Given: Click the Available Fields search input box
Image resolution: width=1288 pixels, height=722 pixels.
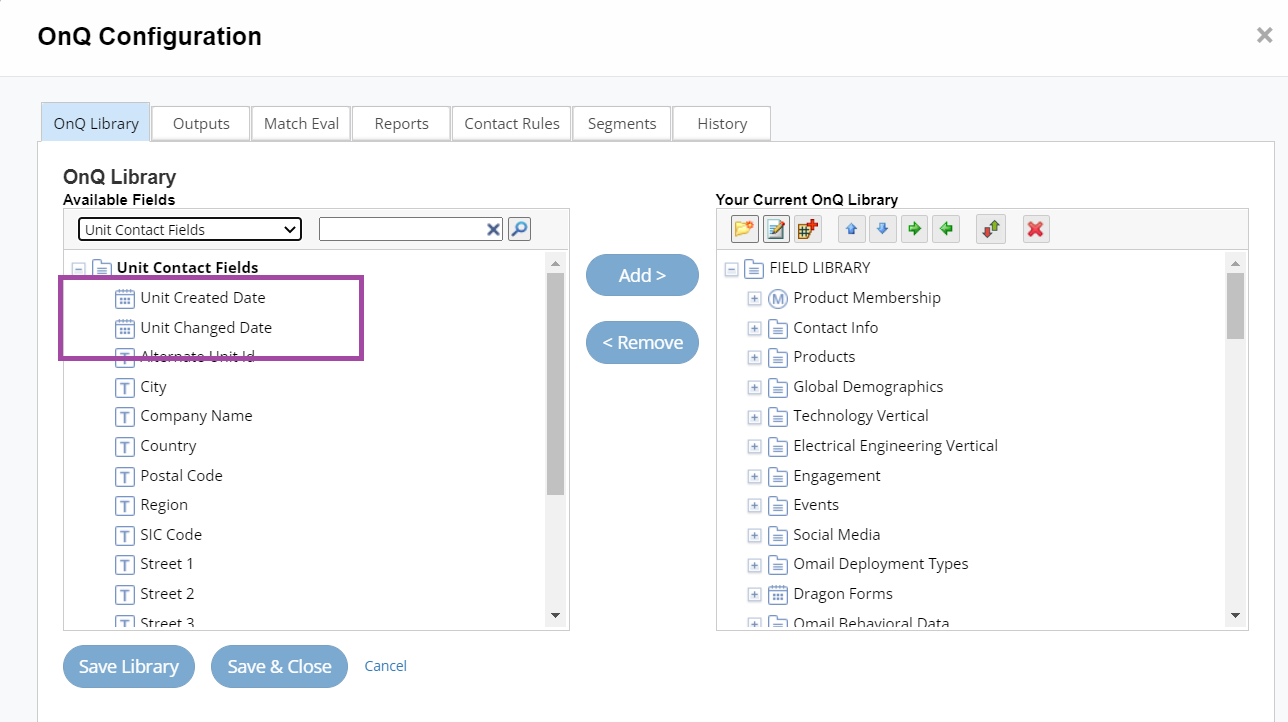Looking at the screenshot, I should pos(401,229).
